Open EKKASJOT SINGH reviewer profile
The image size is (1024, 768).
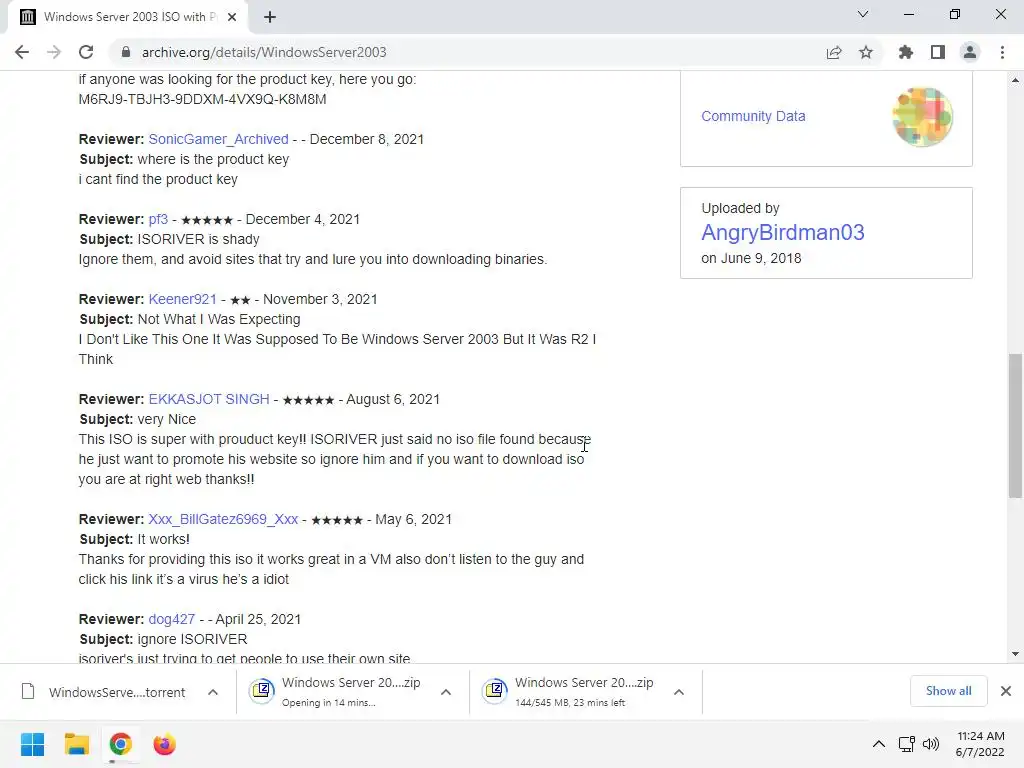click(x=209, y=399)
